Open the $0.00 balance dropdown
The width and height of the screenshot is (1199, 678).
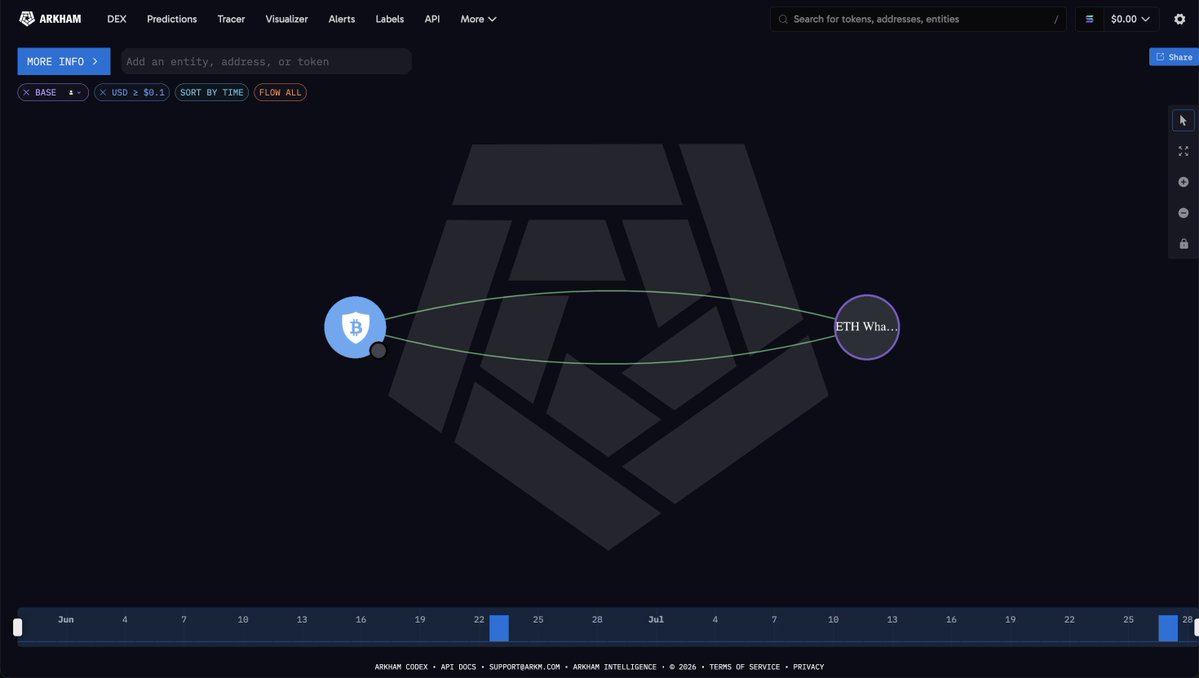(x=1130, y=19)
